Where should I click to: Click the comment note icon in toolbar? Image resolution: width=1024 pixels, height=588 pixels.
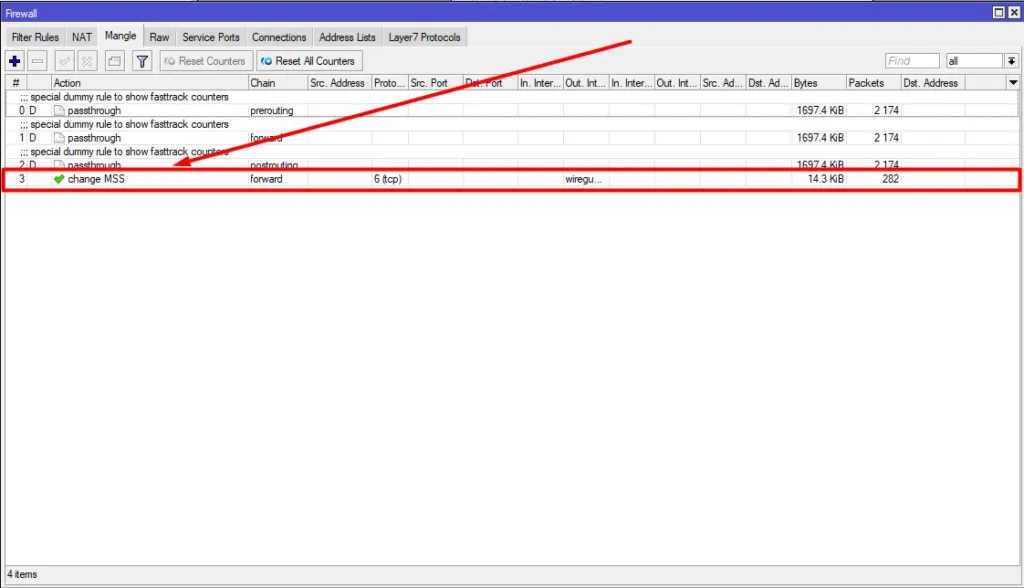pos(115,61)
